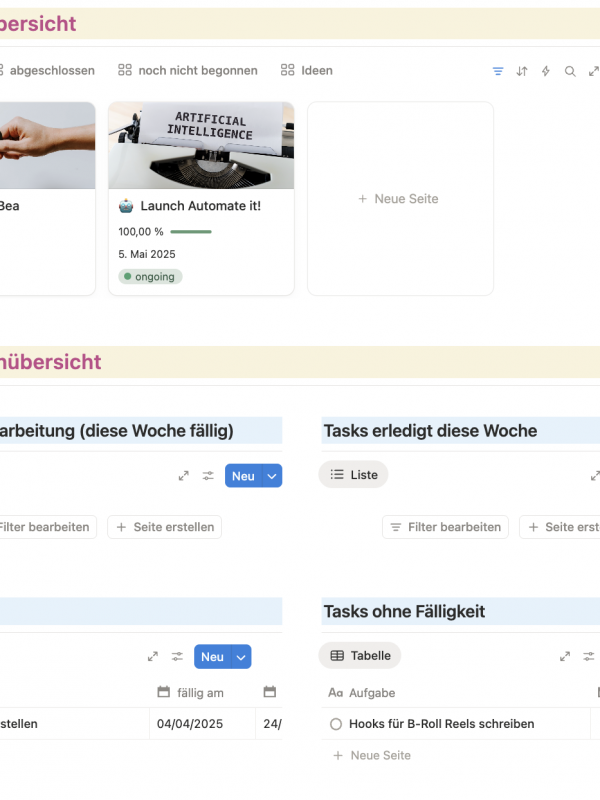Open search via the magnifying glass icon
This screenshot has width=600, height=800.
point(570,71)
